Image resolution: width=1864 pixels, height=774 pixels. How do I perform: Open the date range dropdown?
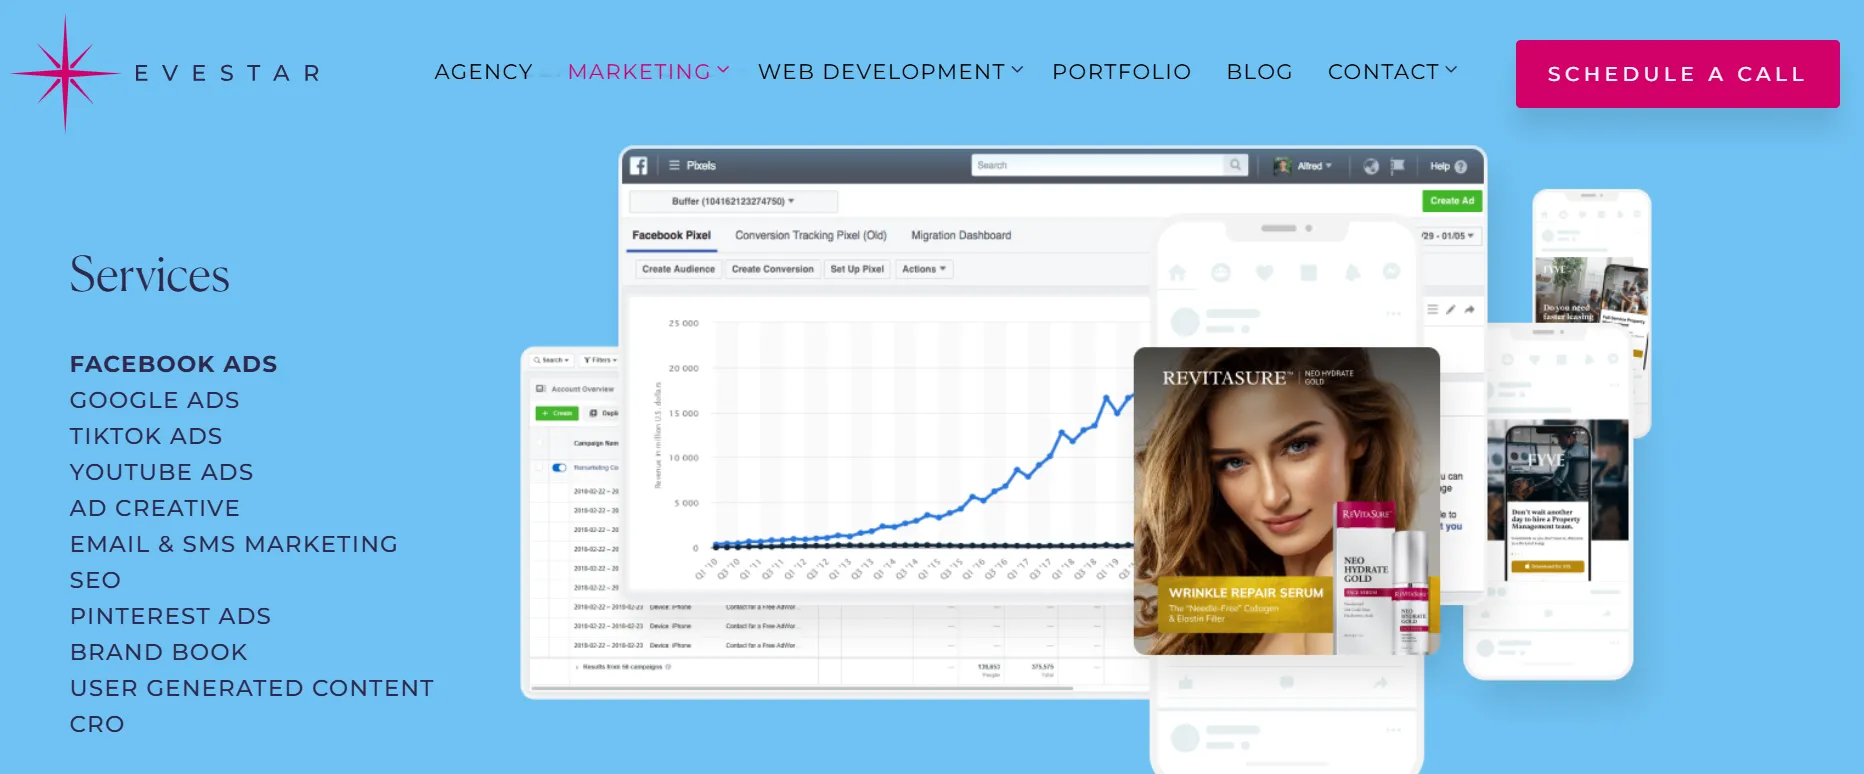[1448, 236]
